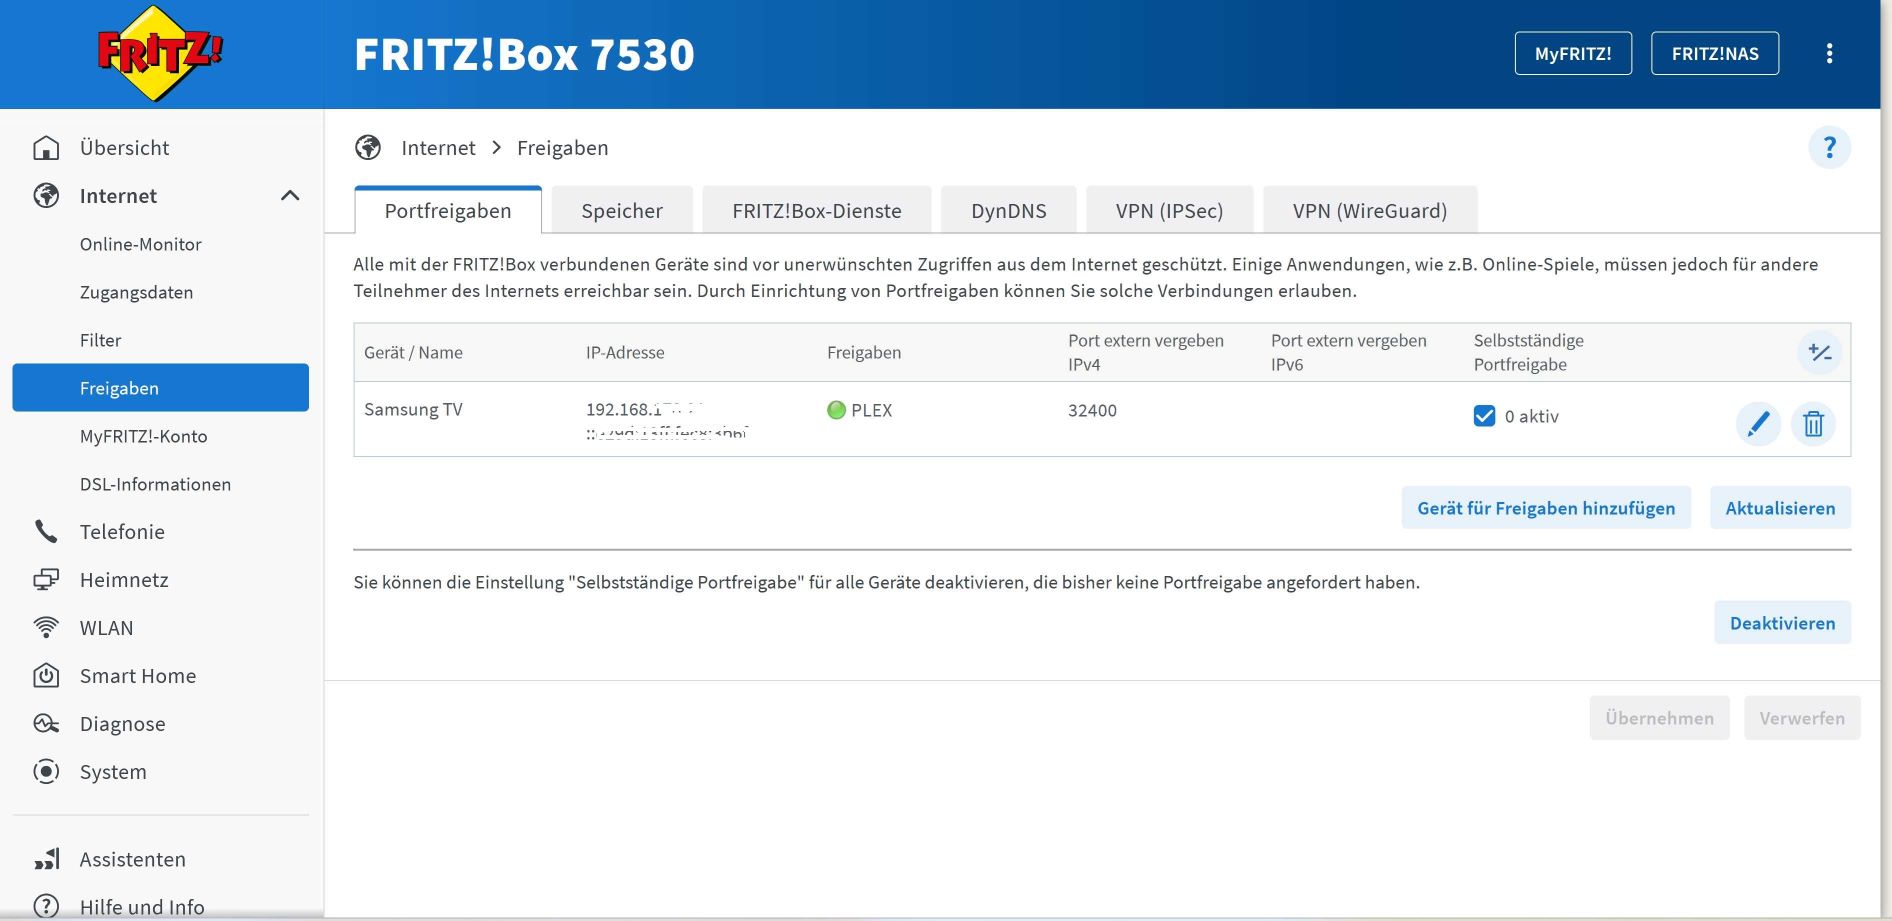Click the Gerät / Name column header

click(x=413, y=353)
